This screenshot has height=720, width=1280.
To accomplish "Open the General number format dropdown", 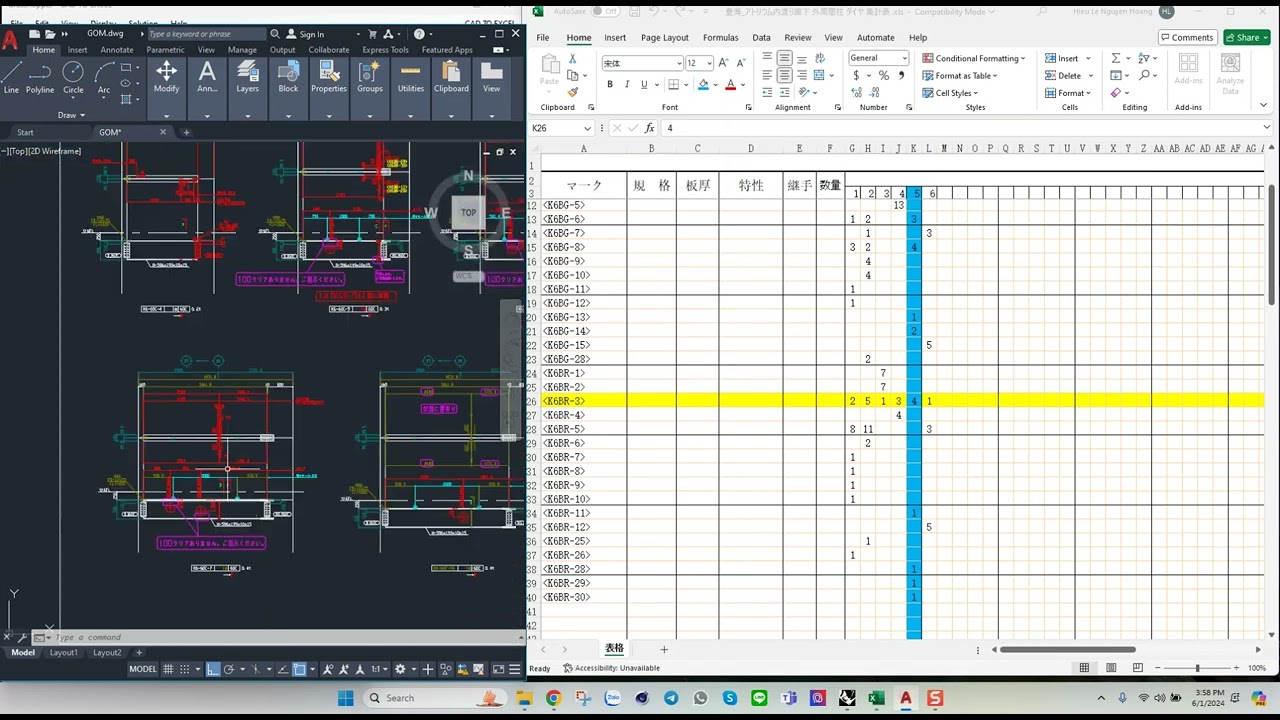I will pyautogui.click(x=905, y=58).
